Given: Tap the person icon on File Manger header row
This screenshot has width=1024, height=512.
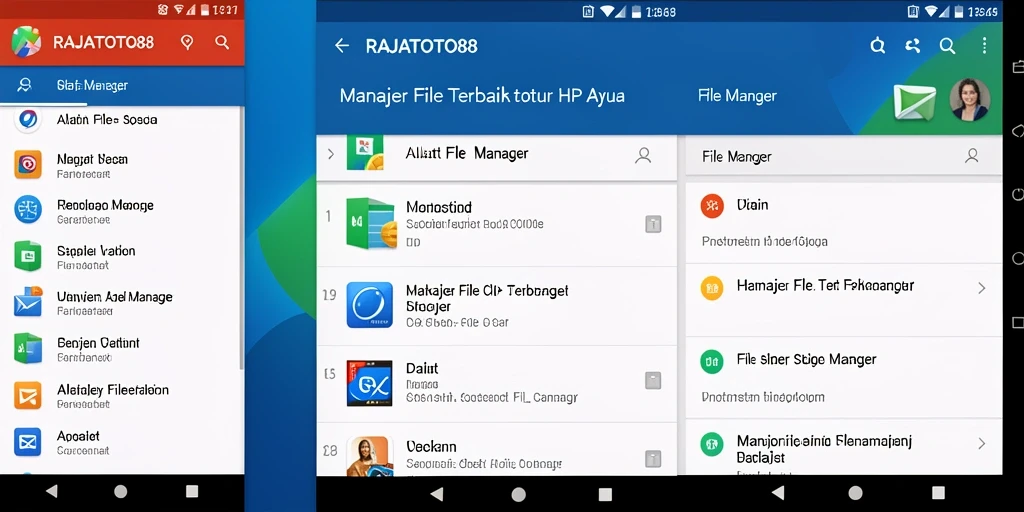Looking at the screenshot, I should (x=972, y=155).
